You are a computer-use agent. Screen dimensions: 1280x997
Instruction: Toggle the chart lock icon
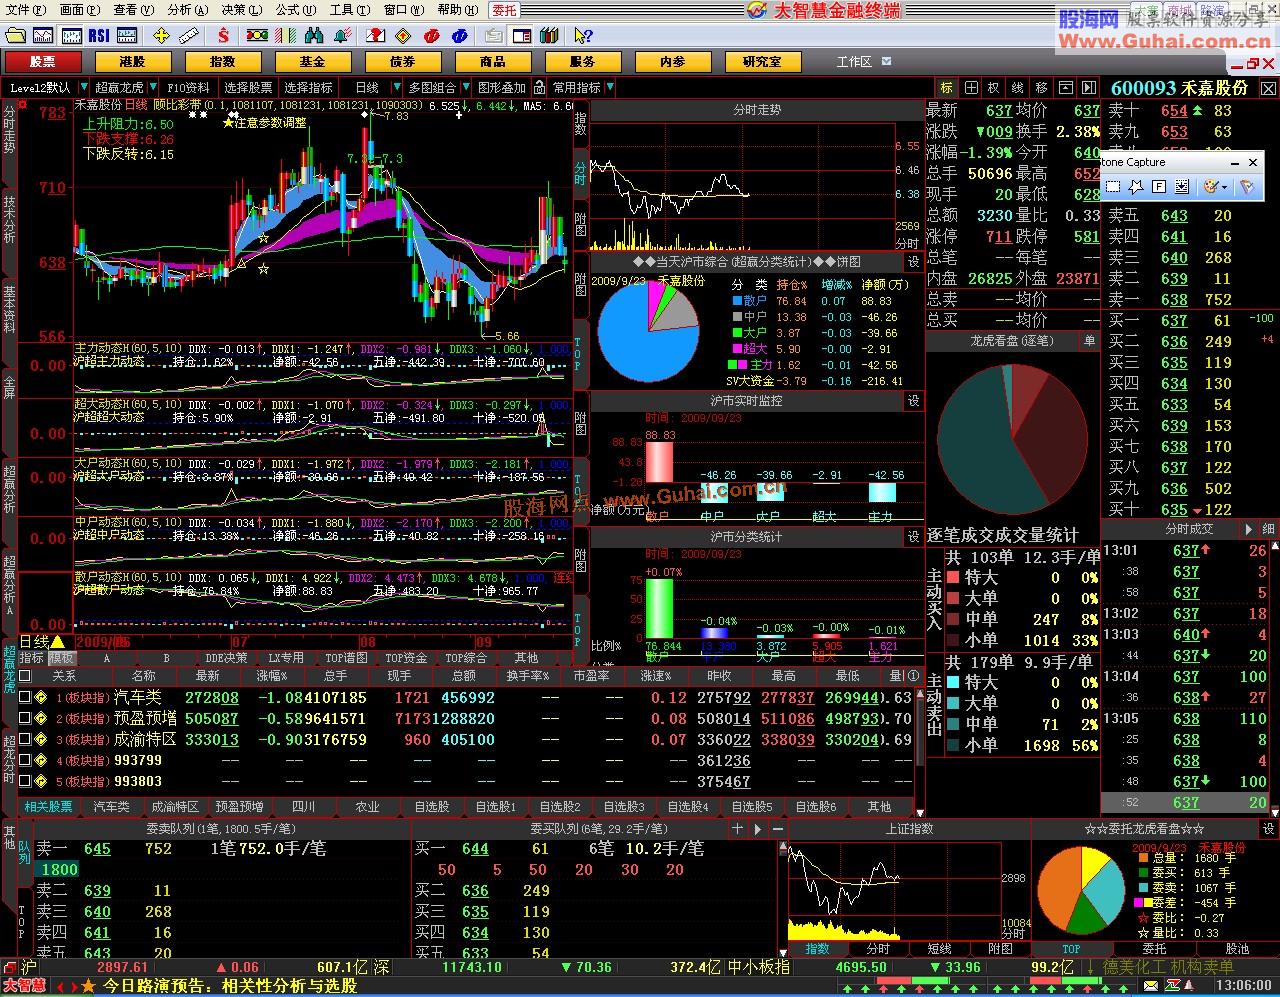(x=540, y=88)
